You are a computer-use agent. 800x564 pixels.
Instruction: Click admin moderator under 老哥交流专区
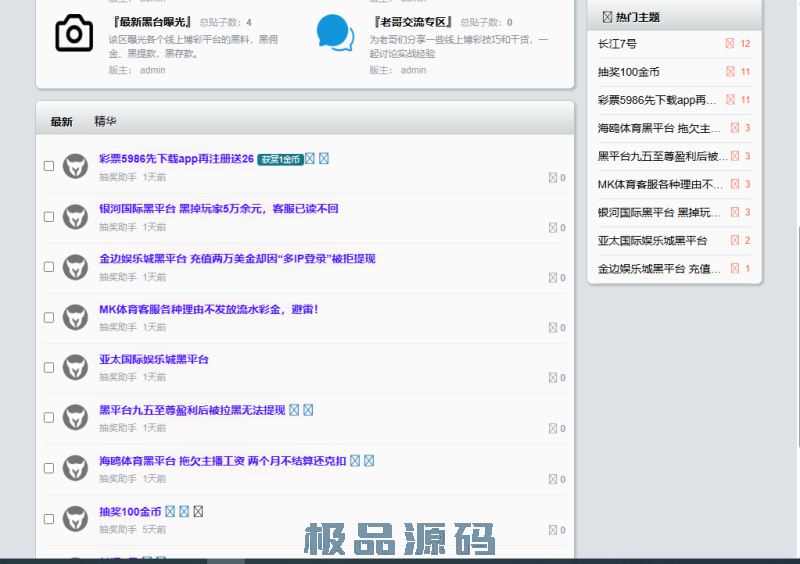pos(413,70)
